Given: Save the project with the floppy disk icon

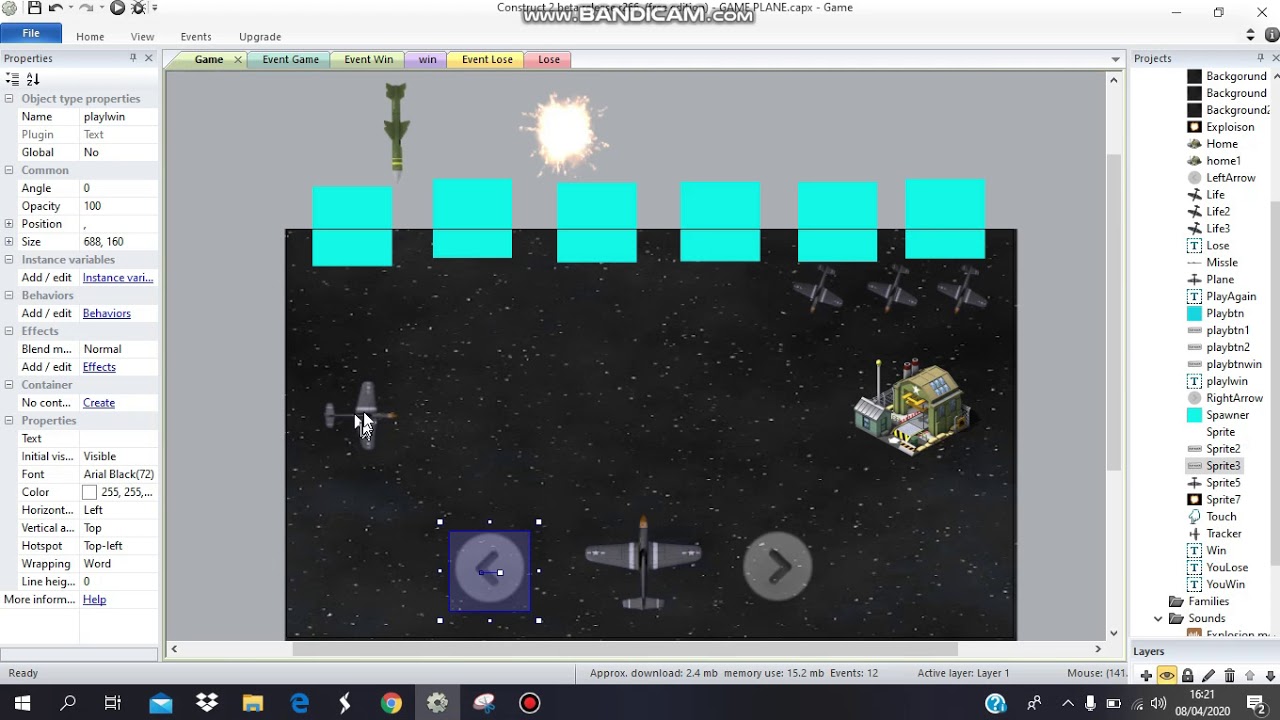Looking at the screenshot, I should coord(34,8).
